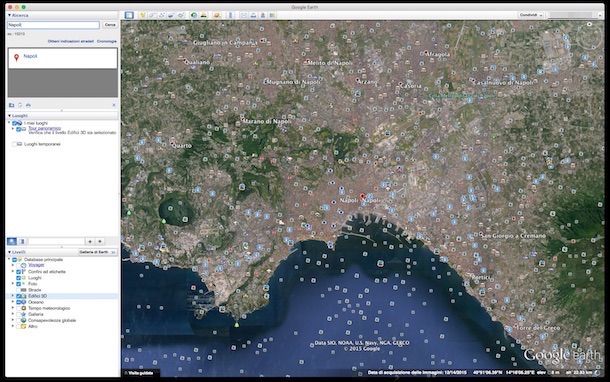Click the last arrow button right of the Luoghi slider
This screenshot has height=382, width=610.
(100, 241)
